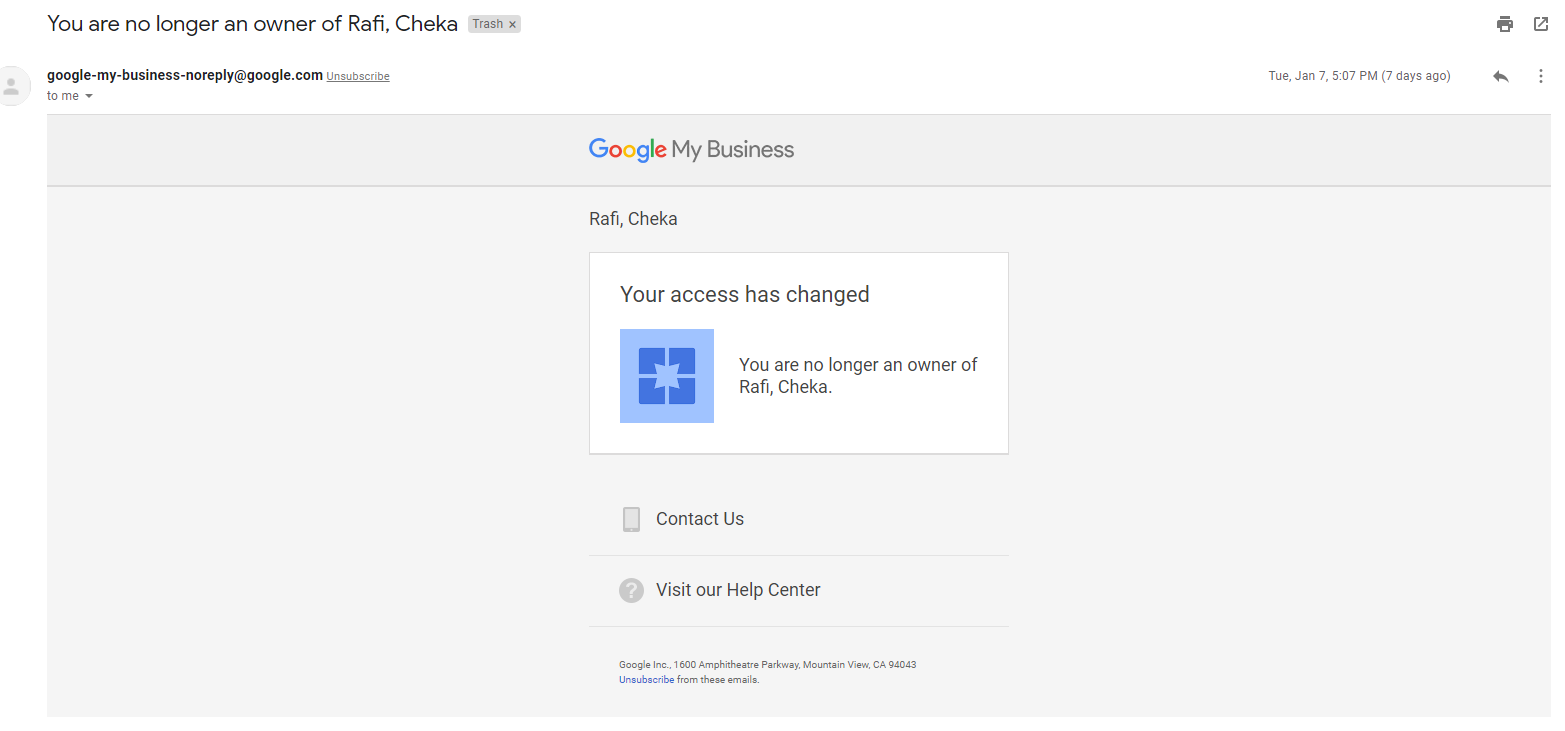Click the Unsubscribe link beside sender address
Viewport: 1565px width, 731px height.
pos(358,77)
